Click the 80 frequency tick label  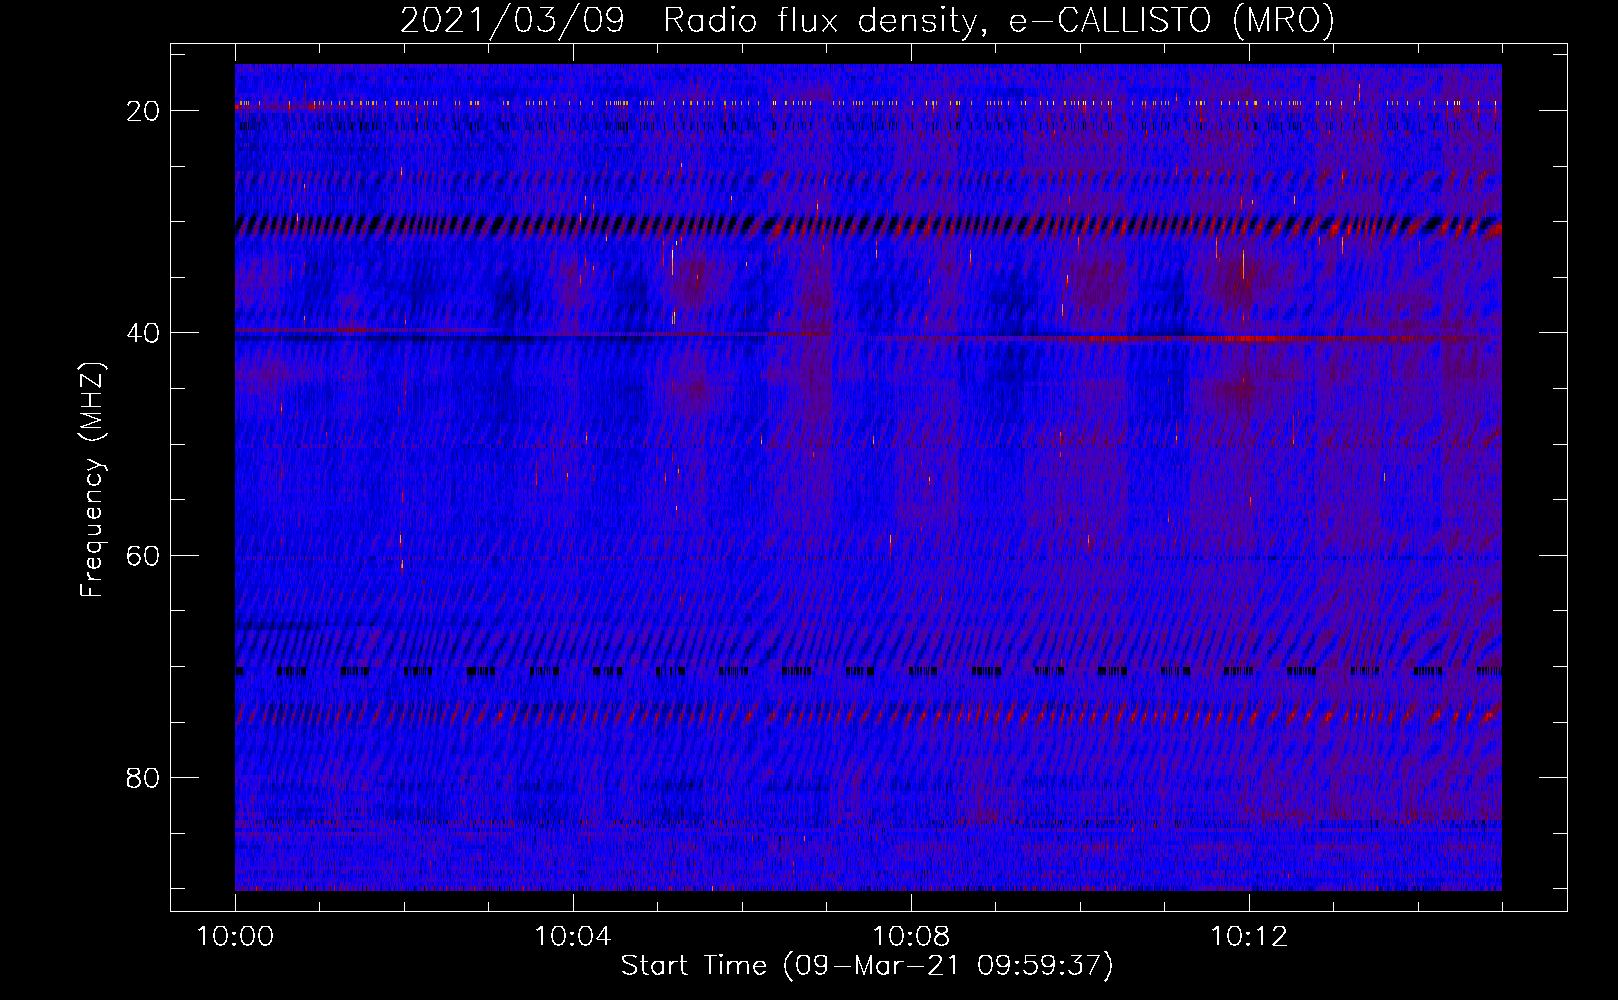(143, 777)
